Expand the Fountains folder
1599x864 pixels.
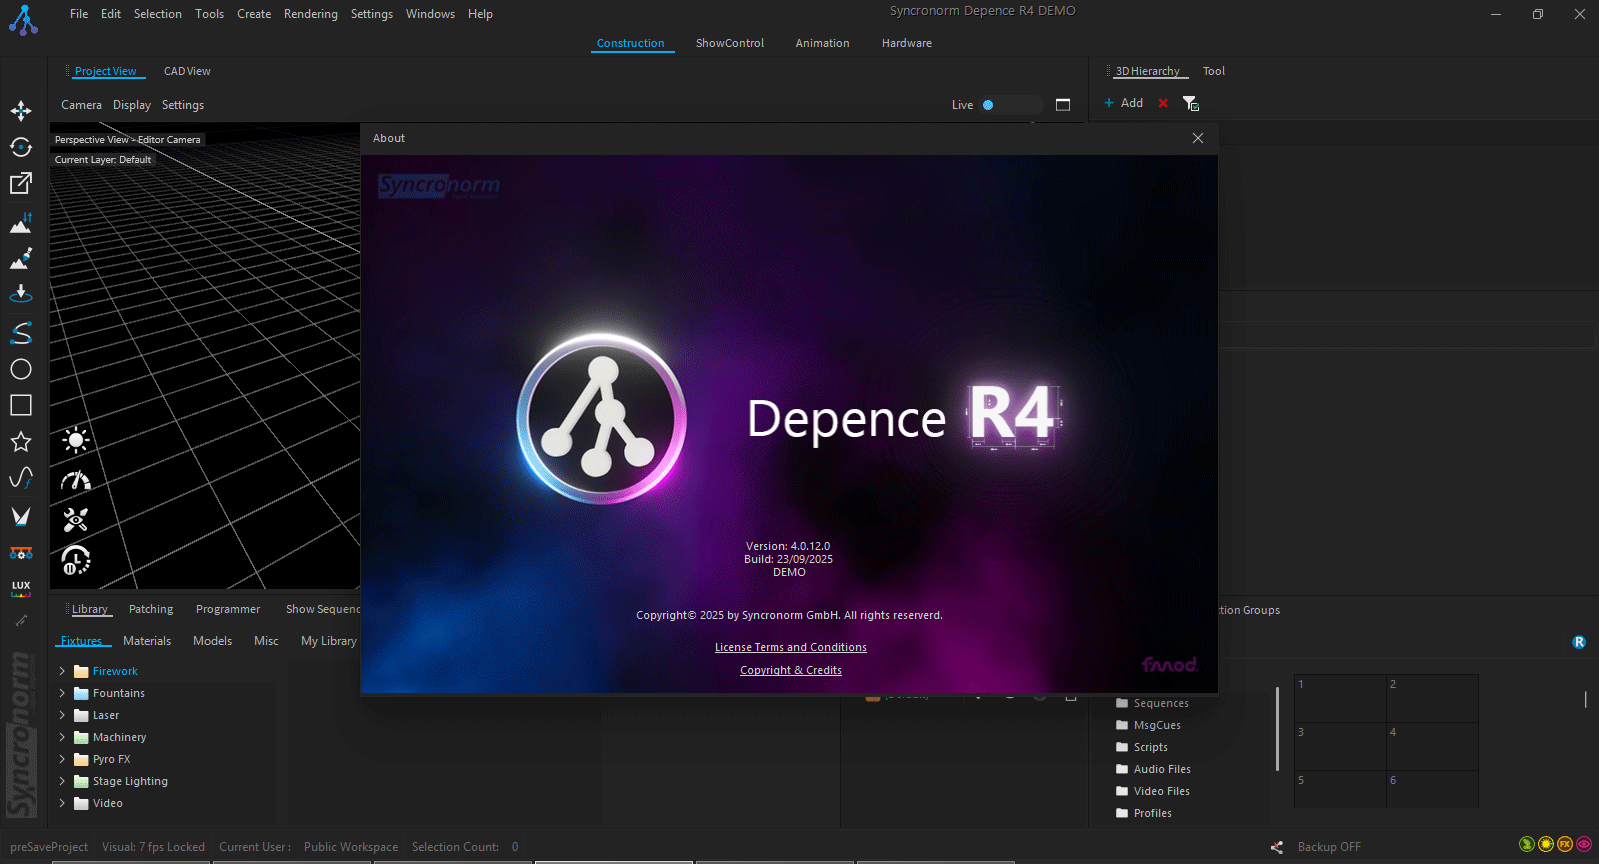pos(62,693)
